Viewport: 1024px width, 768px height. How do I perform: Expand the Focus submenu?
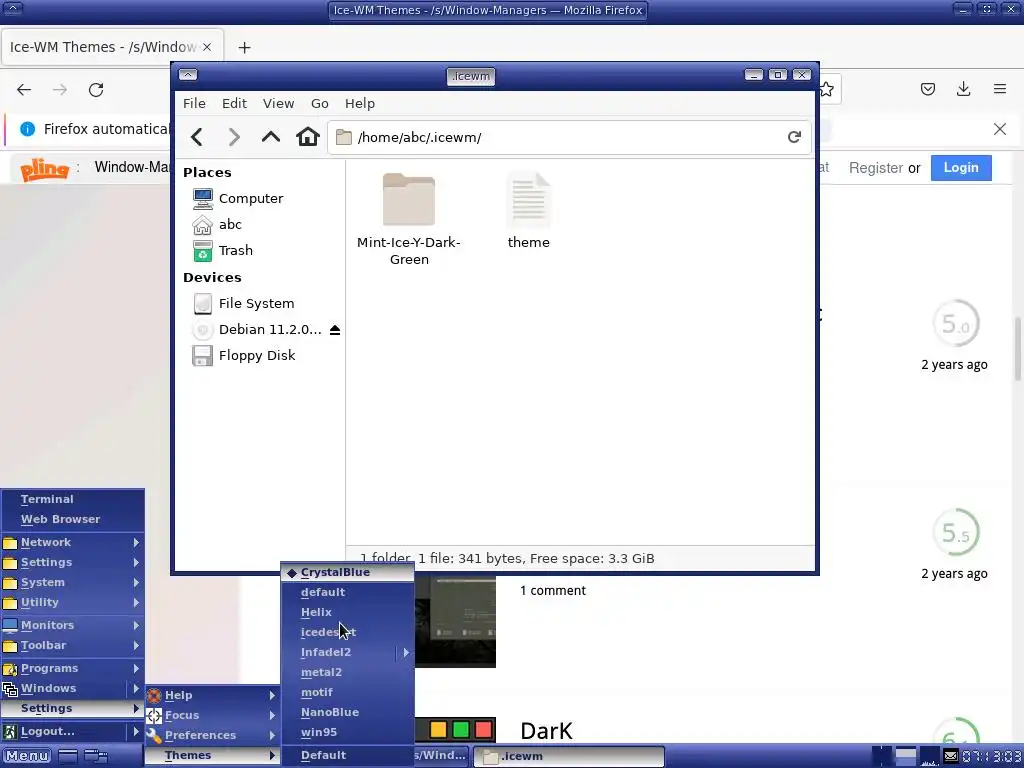[x=213, y=716]
